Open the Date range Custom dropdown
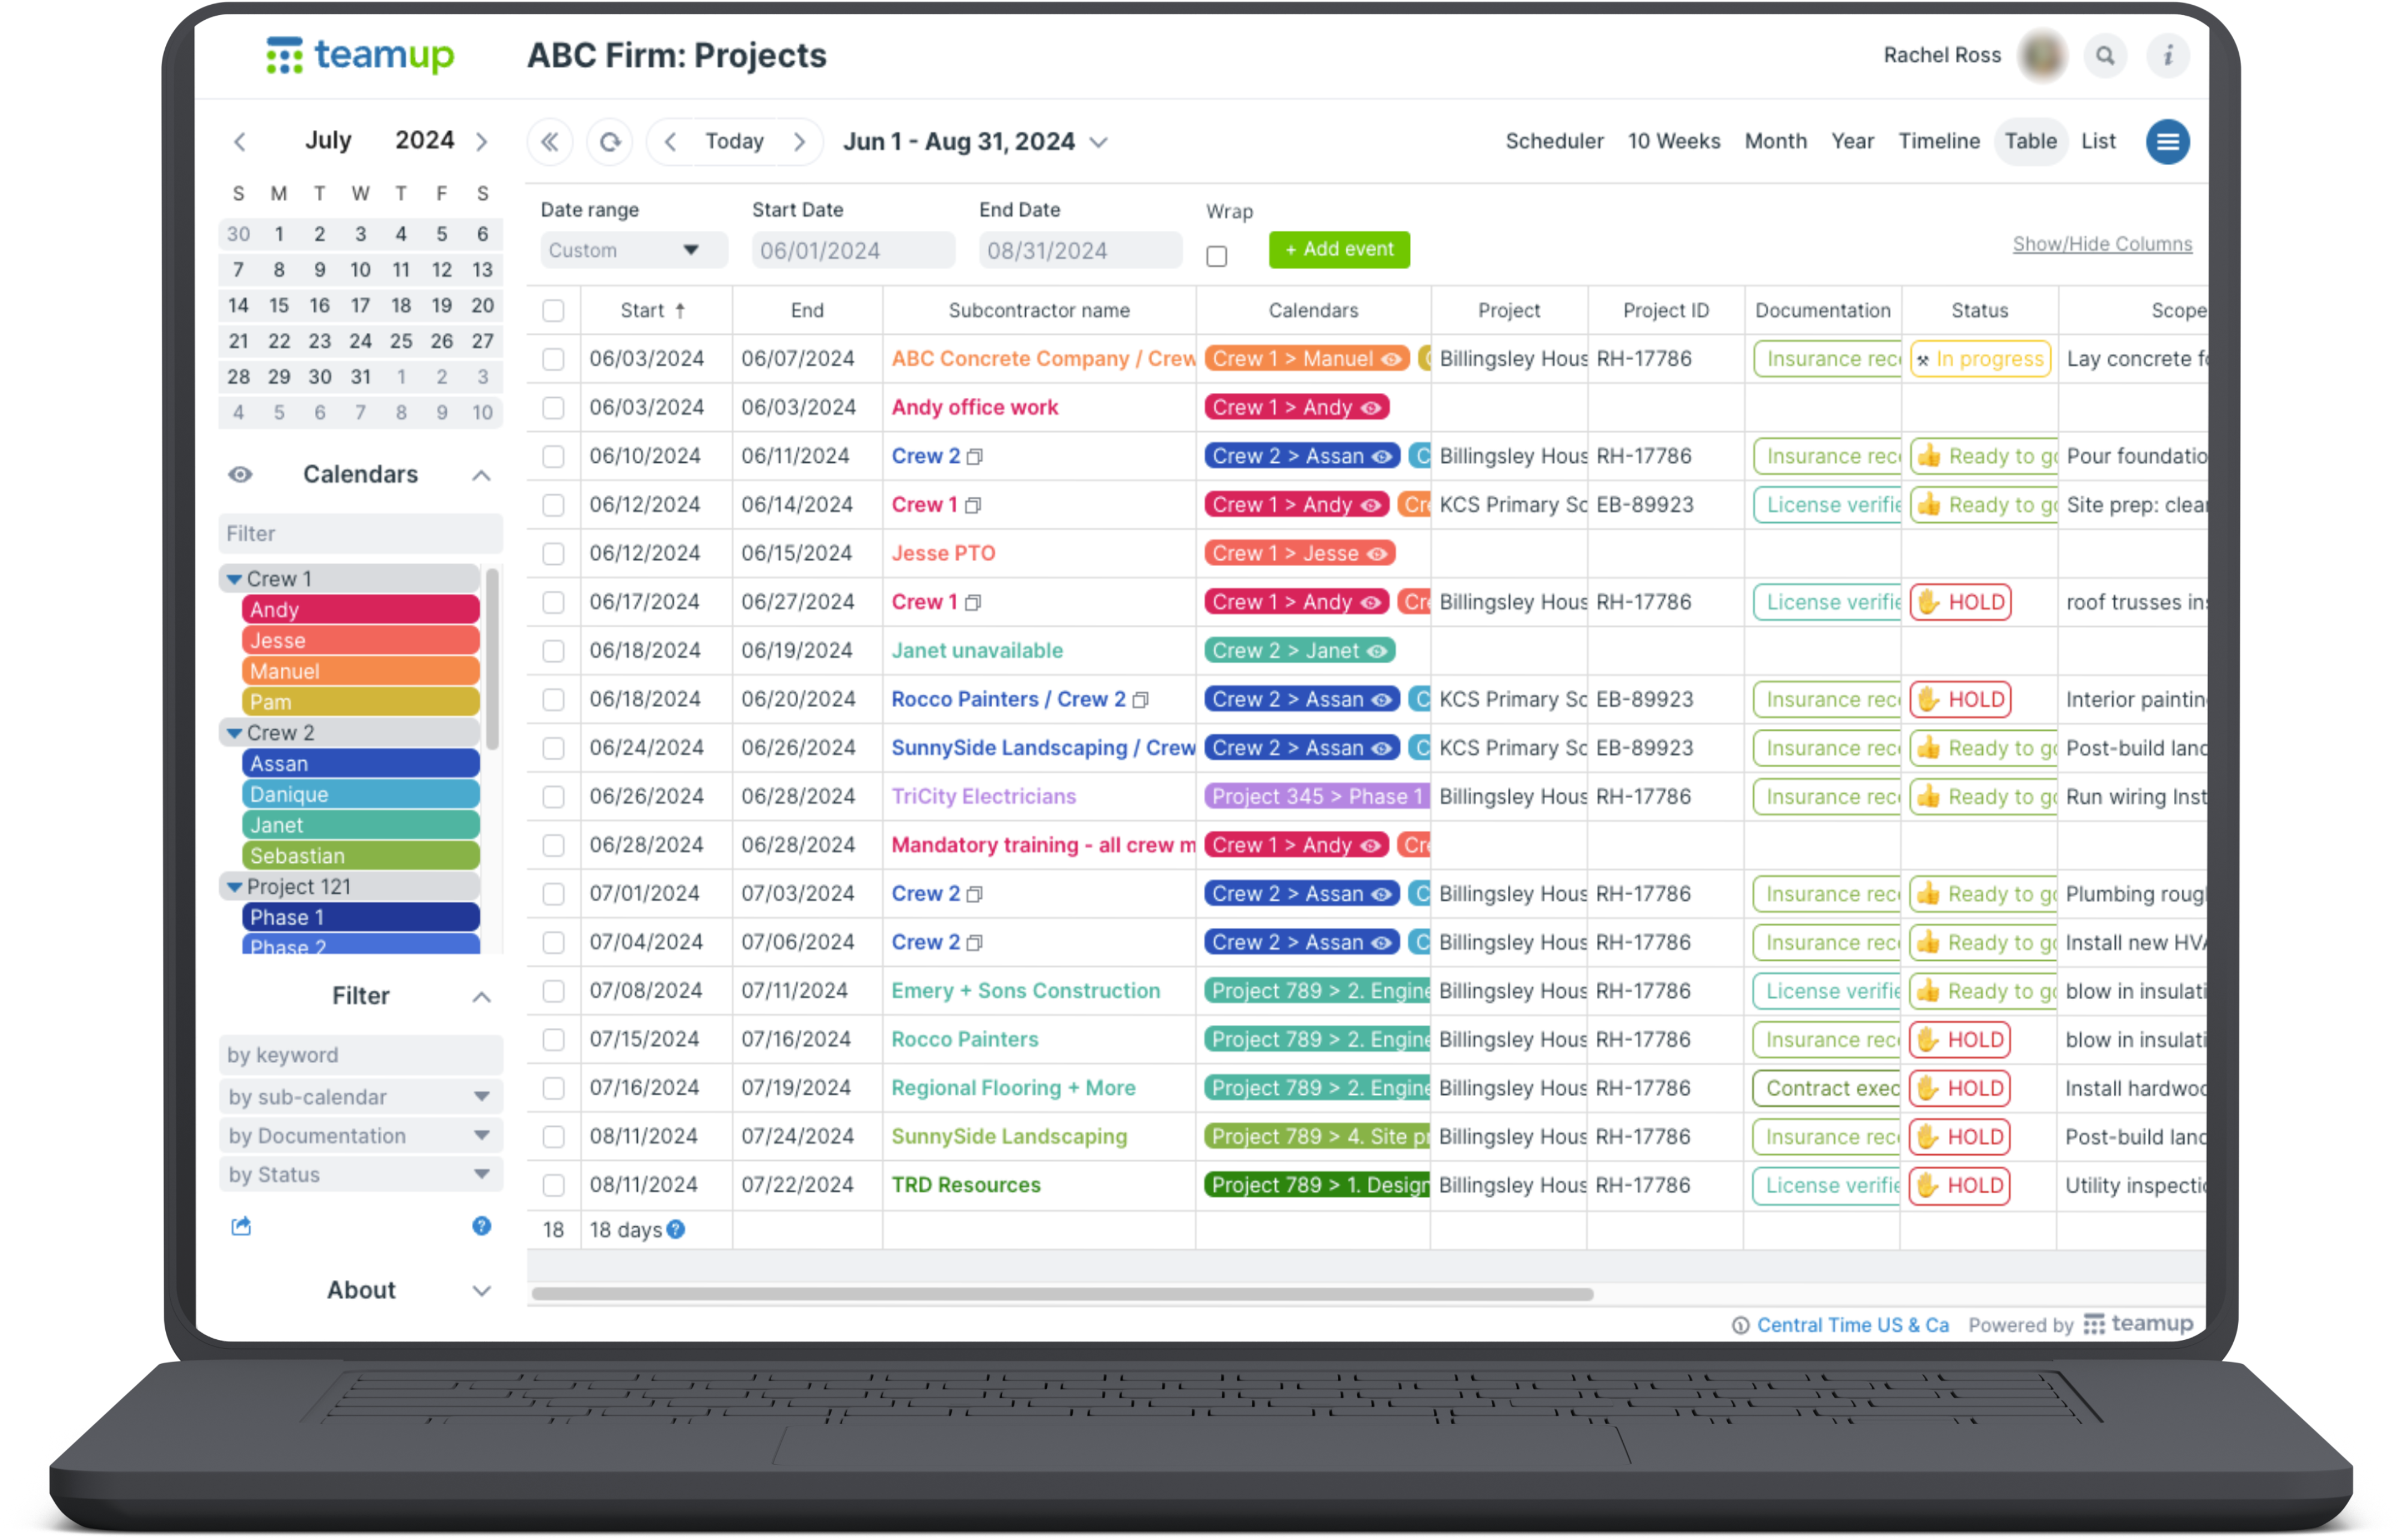Image resolution: width=2404 pixels, height=1540 pixels. pos(634,250)
